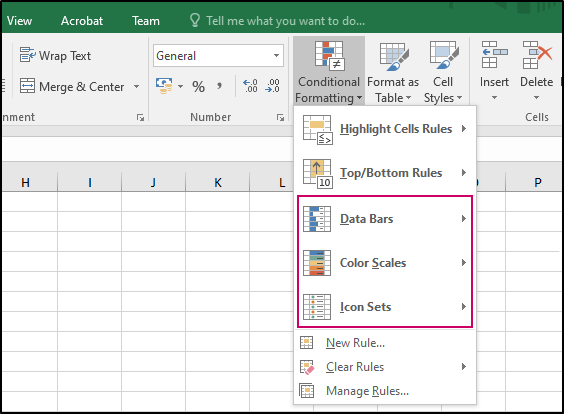Select Data Bars menu text
The width and height of the screenshot is (564, 414).
click(x=367, y=219)
